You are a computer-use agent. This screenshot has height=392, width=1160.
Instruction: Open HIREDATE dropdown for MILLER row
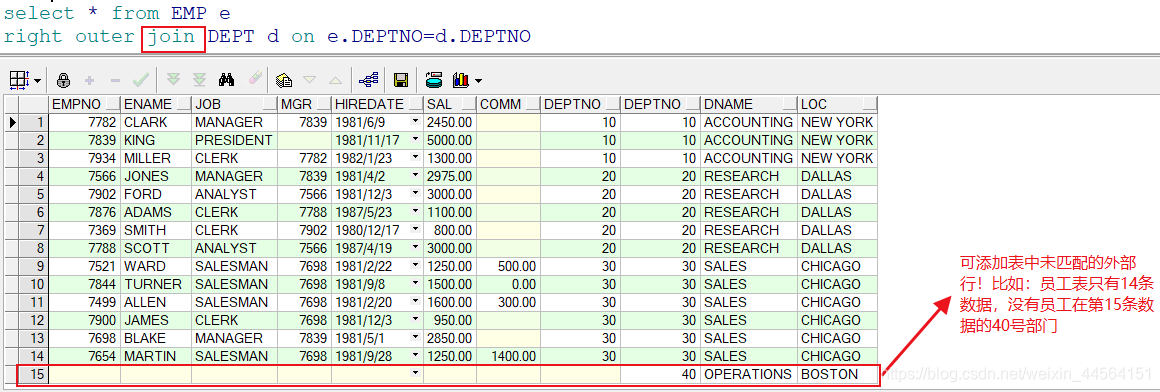coord(415,158)
